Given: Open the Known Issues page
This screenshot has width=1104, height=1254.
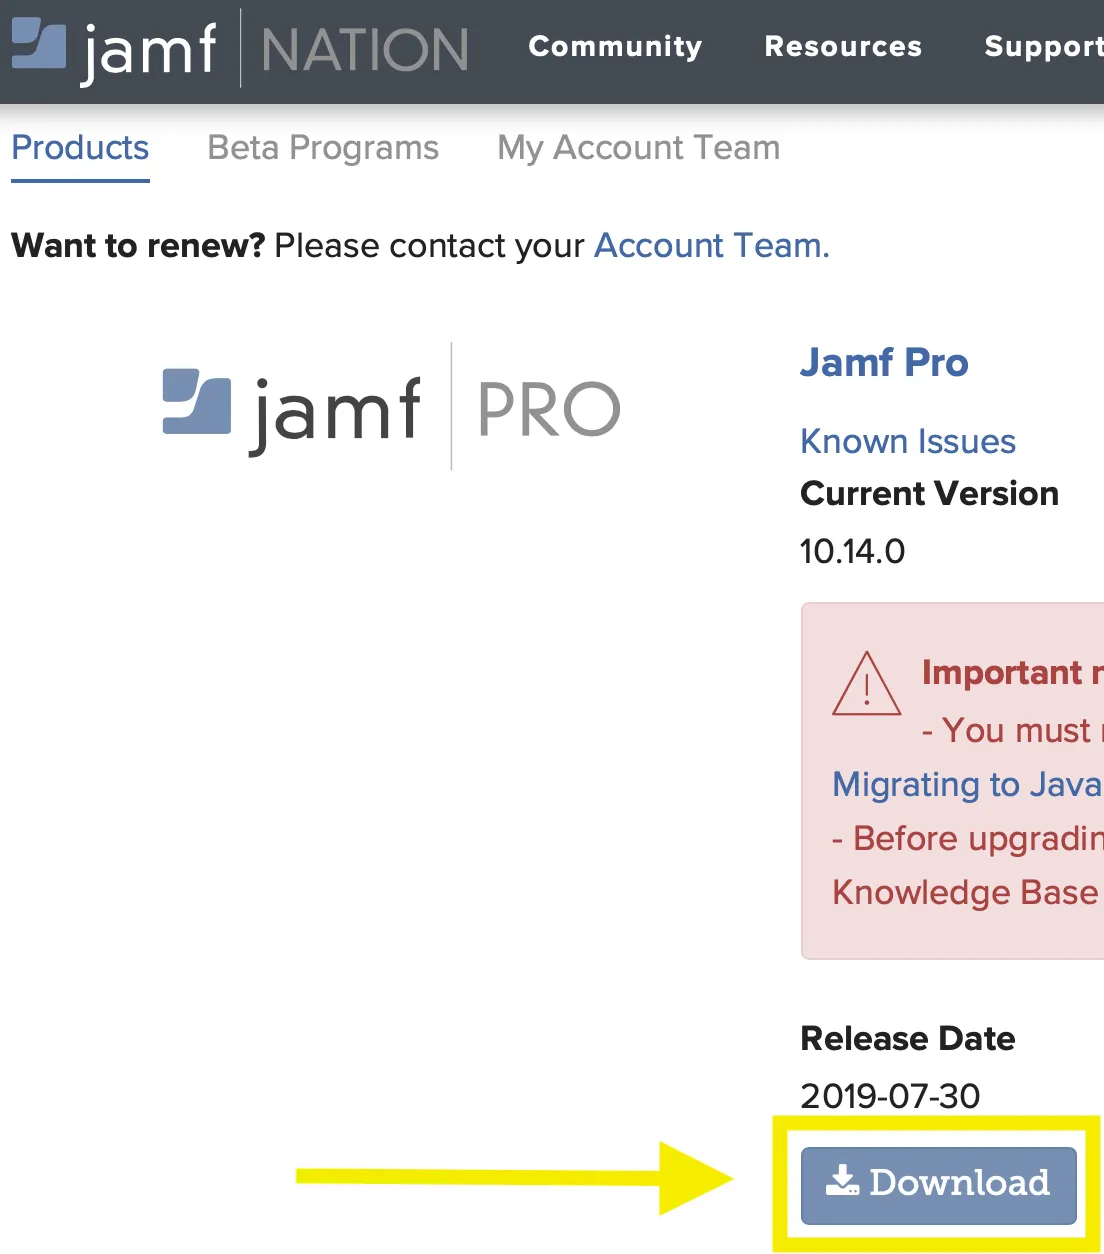Looking at the screenshot, I should point(907,441).
